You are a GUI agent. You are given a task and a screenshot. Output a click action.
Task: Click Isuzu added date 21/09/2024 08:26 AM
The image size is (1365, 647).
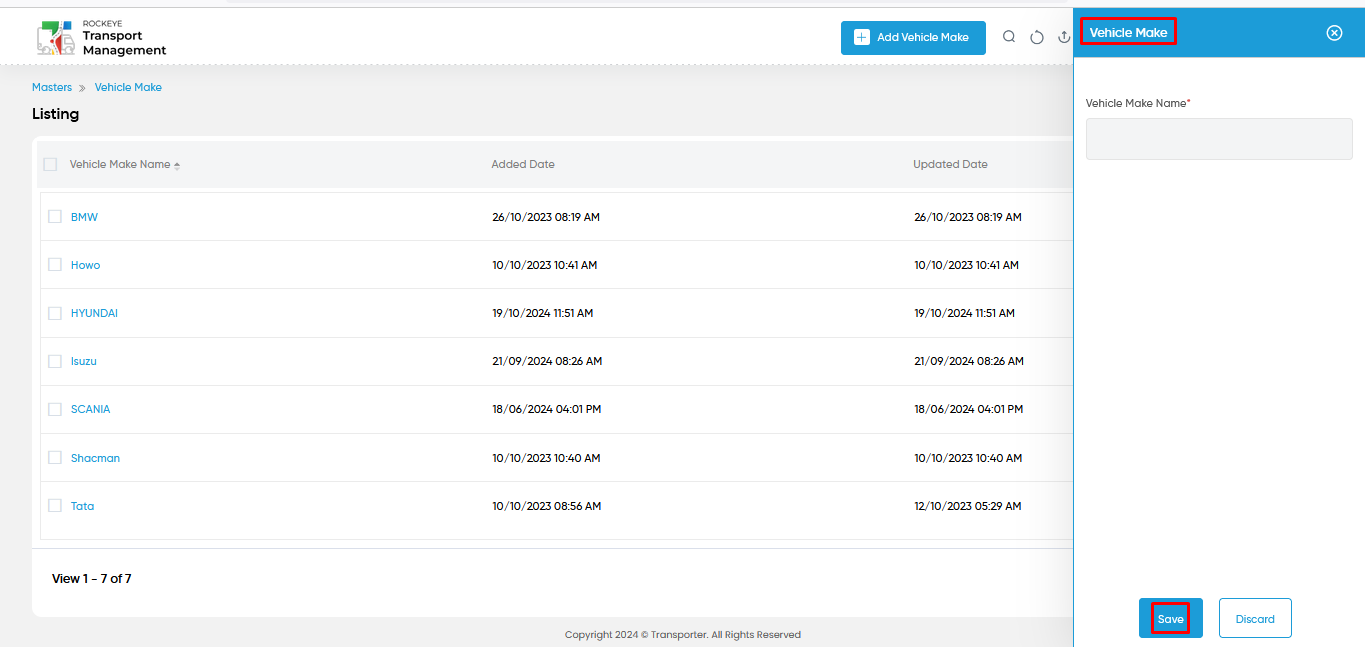(x=547, y=361)
